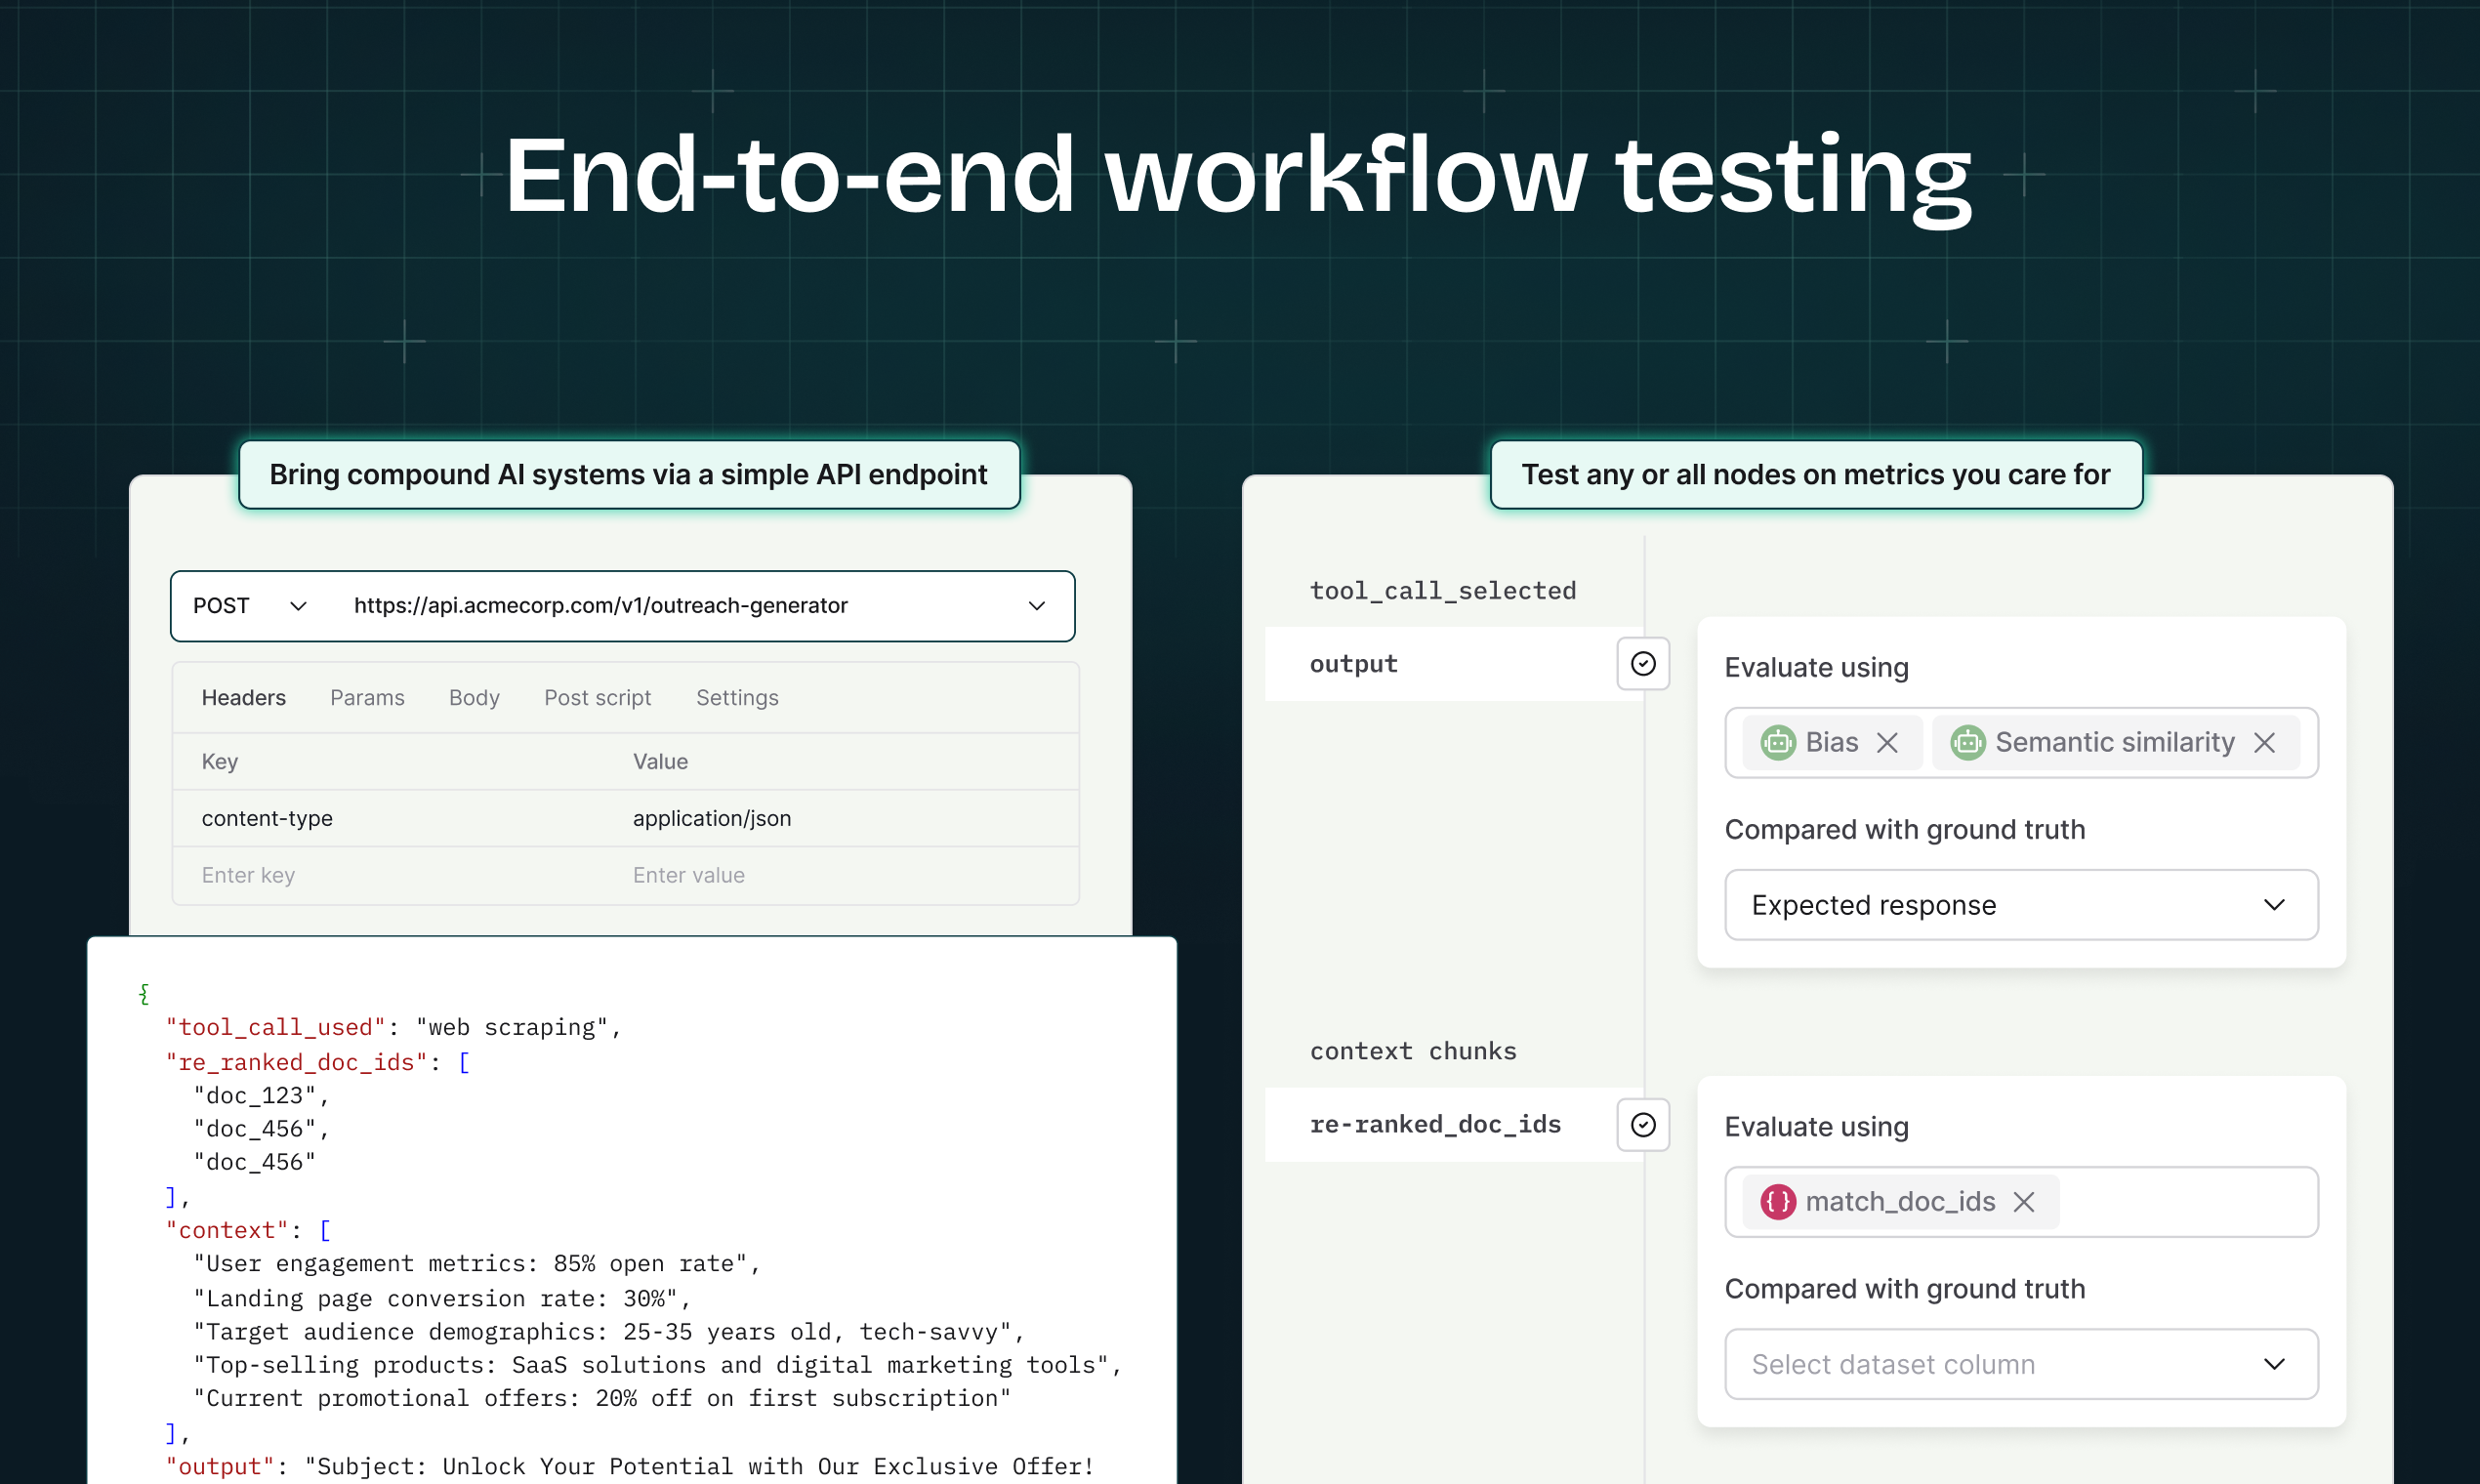2480x1484 pixels.
Task: Expand the endpoint URL dropdown chevron
Action: point(1037,606)
